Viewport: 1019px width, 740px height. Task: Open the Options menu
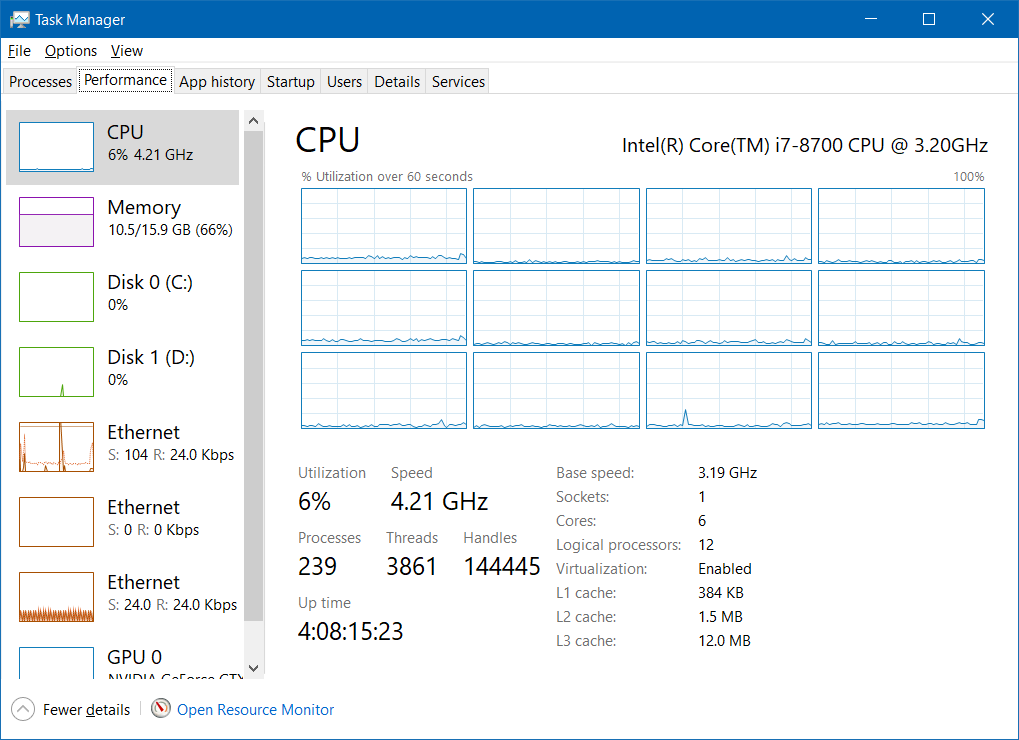point(71,51)
